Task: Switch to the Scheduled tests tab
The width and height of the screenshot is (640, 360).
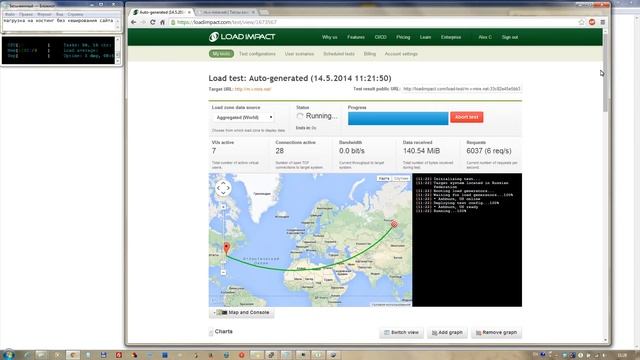Action: click(x=339, y=54)
